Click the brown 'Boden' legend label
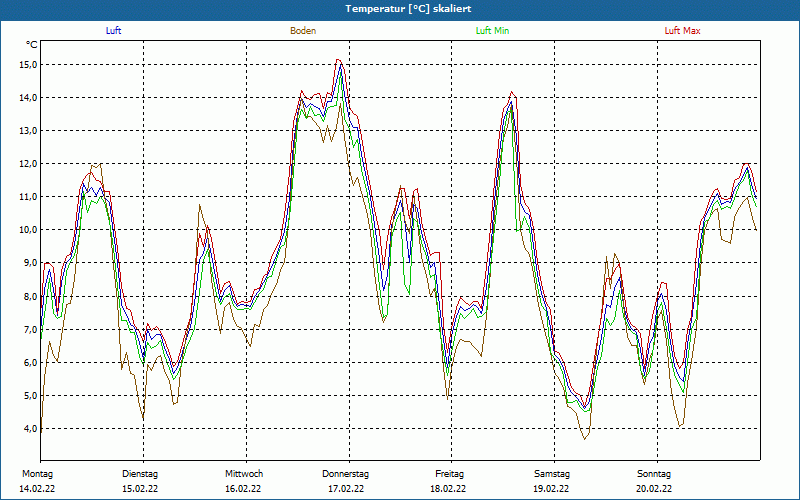Screen dimensions: 800x500 click(303, 31)
